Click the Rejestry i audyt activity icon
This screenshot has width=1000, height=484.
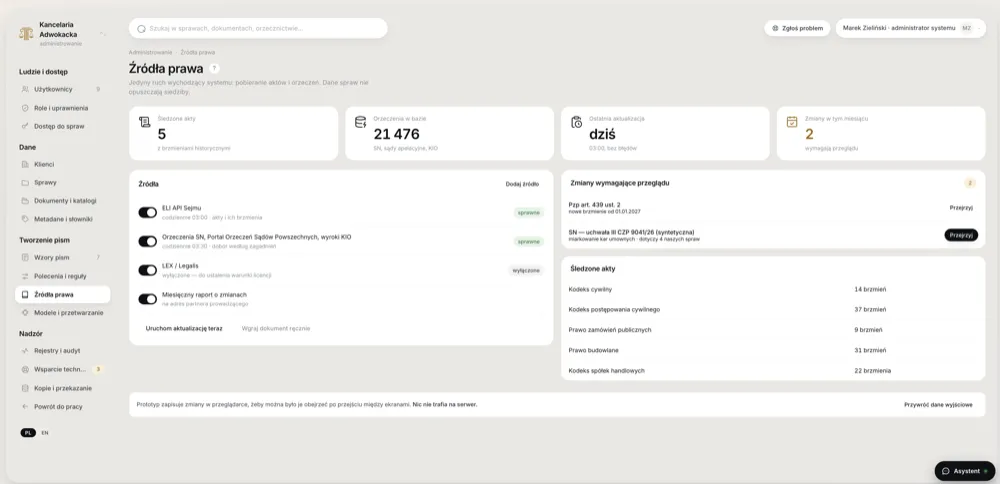(x=26, y=351)
